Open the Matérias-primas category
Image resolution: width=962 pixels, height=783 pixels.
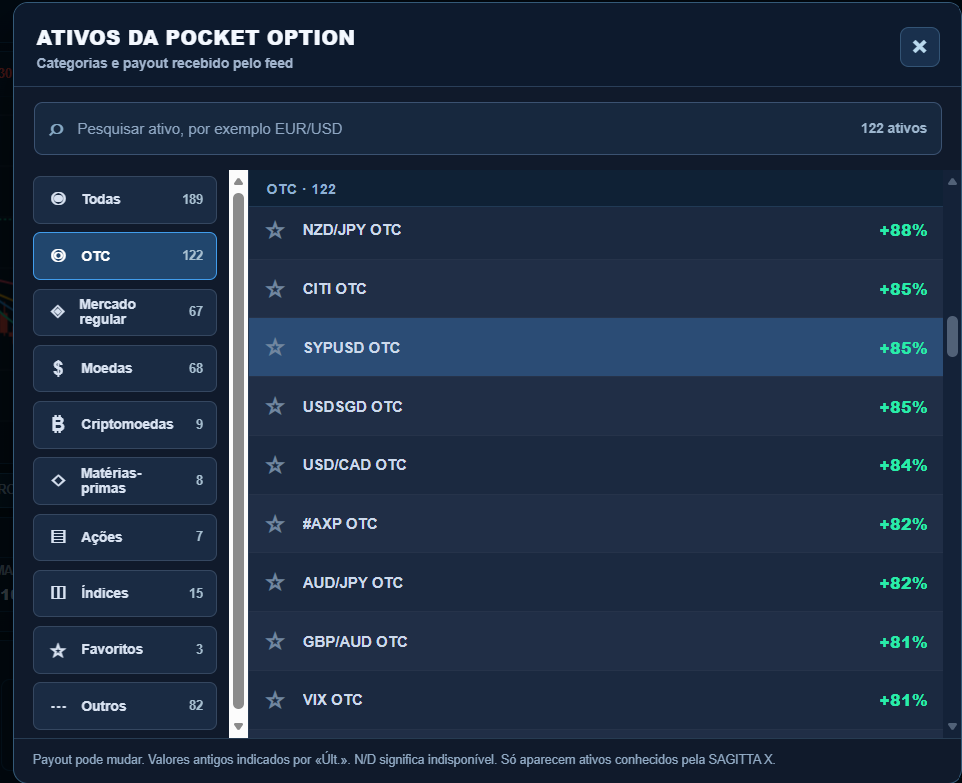point(125,480)
